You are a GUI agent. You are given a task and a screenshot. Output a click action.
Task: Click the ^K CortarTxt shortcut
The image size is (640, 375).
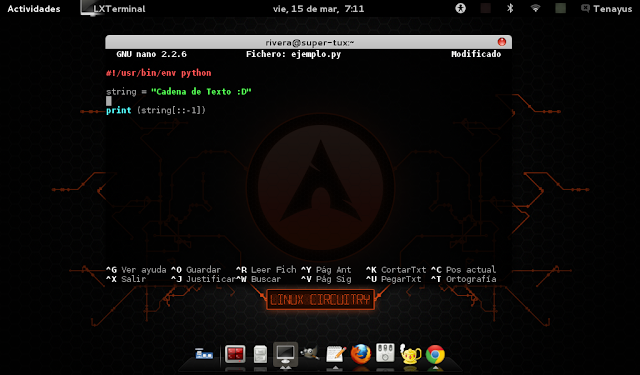pos(396,270)
